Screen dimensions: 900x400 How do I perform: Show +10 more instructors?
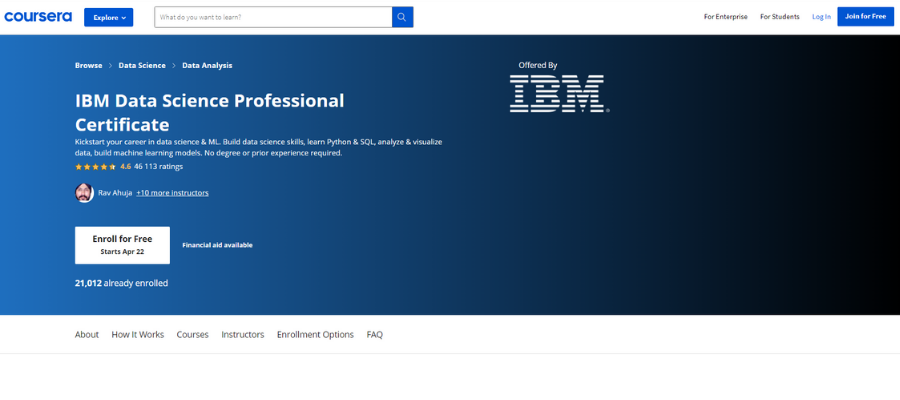[172, 193]
